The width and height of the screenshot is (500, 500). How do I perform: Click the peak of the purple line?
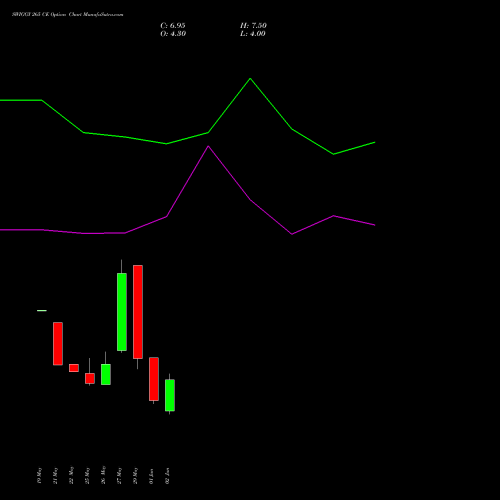coord(208,146)
